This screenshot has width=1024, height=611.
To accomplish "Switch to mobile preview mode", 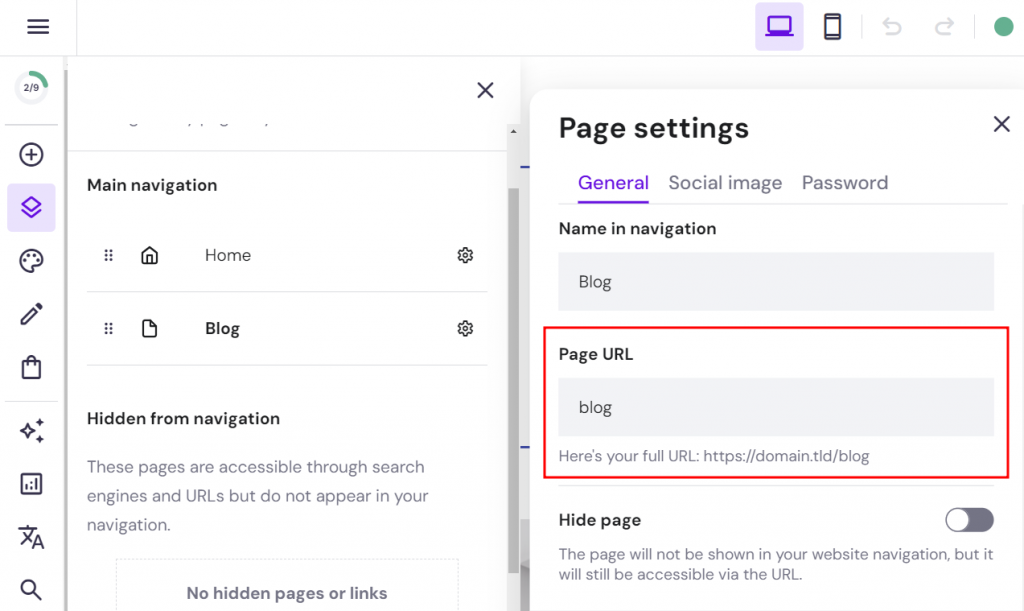I will (833, 26).
